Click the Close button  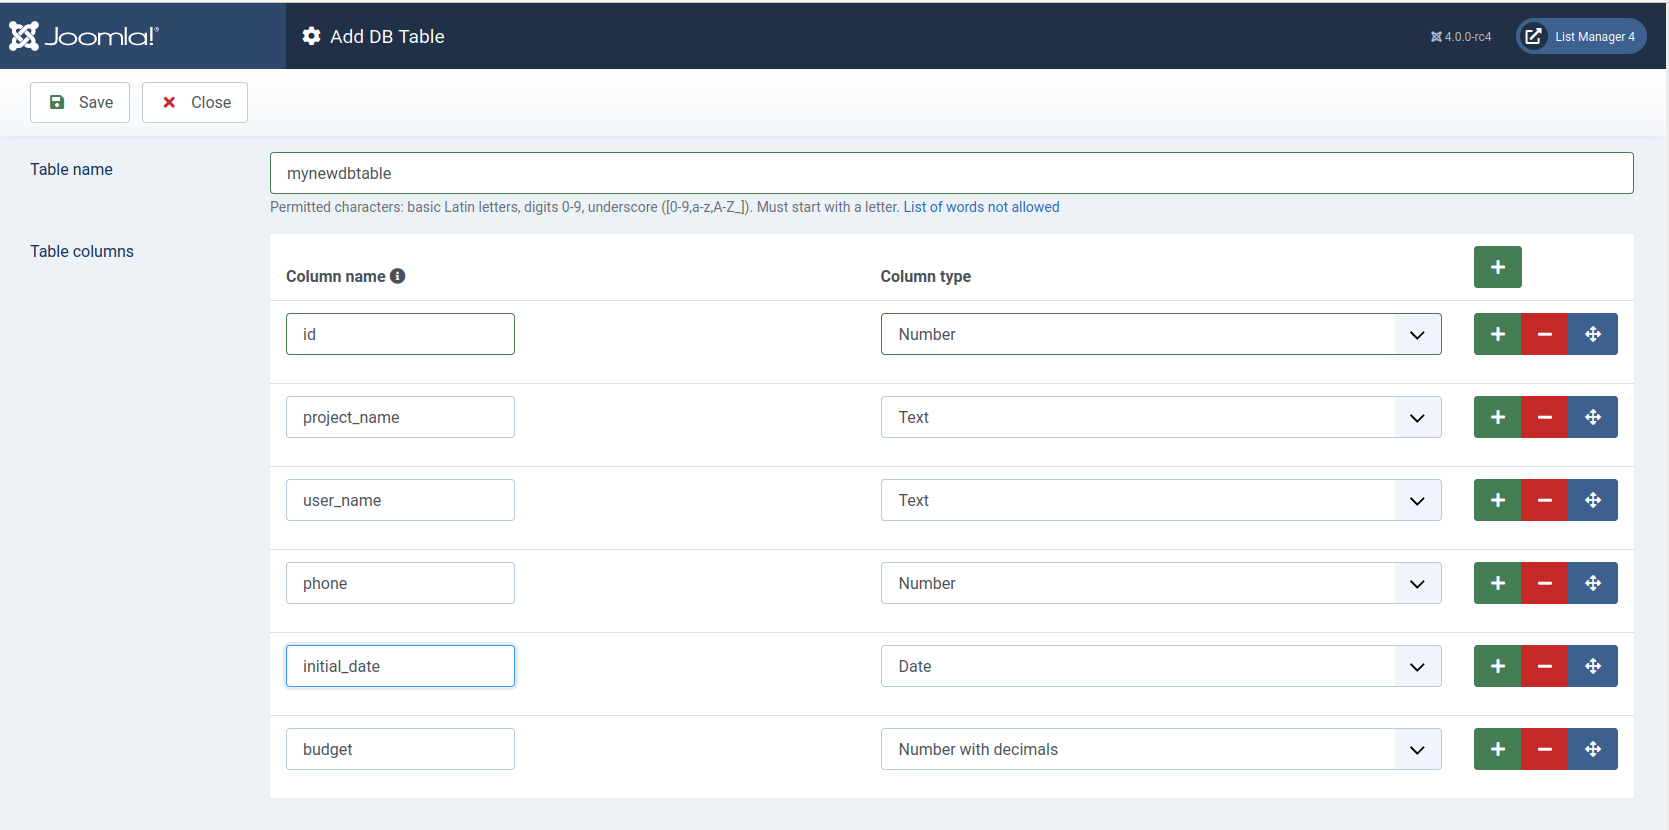coord(195,102)
